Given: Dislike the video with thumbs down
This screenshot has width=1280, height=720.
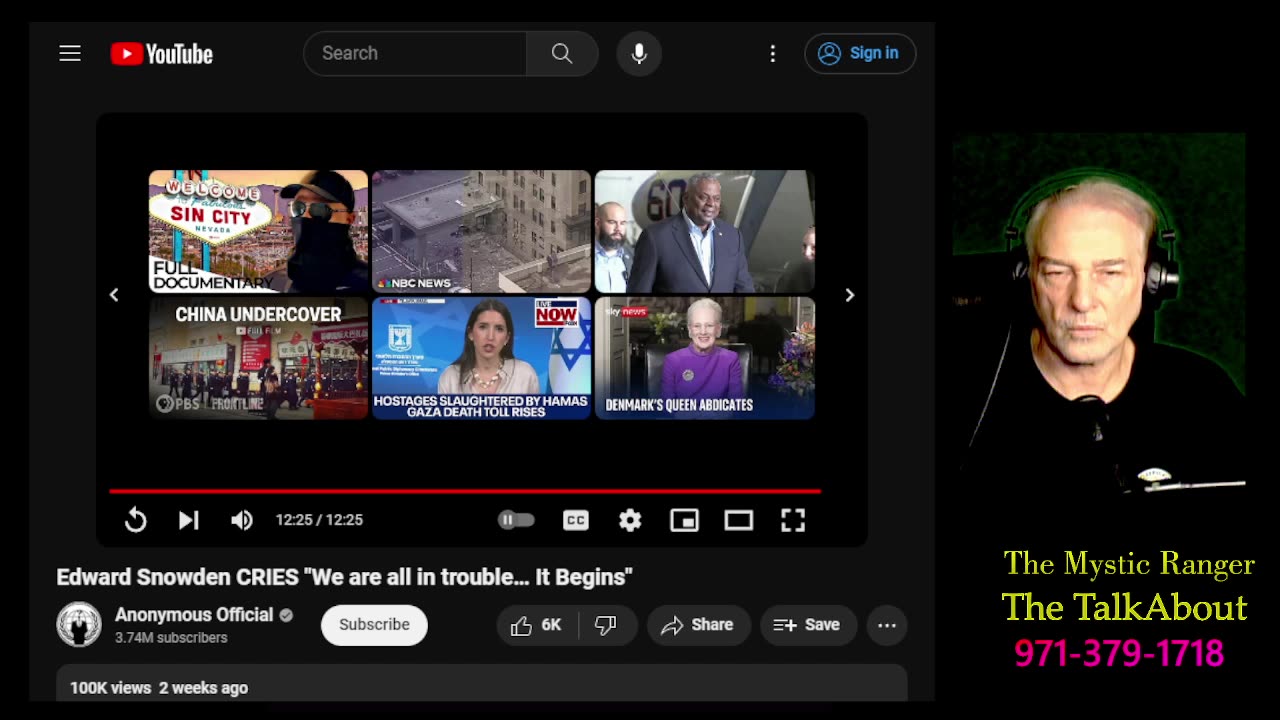Looking at the screenshot, I should click(606, 625).
